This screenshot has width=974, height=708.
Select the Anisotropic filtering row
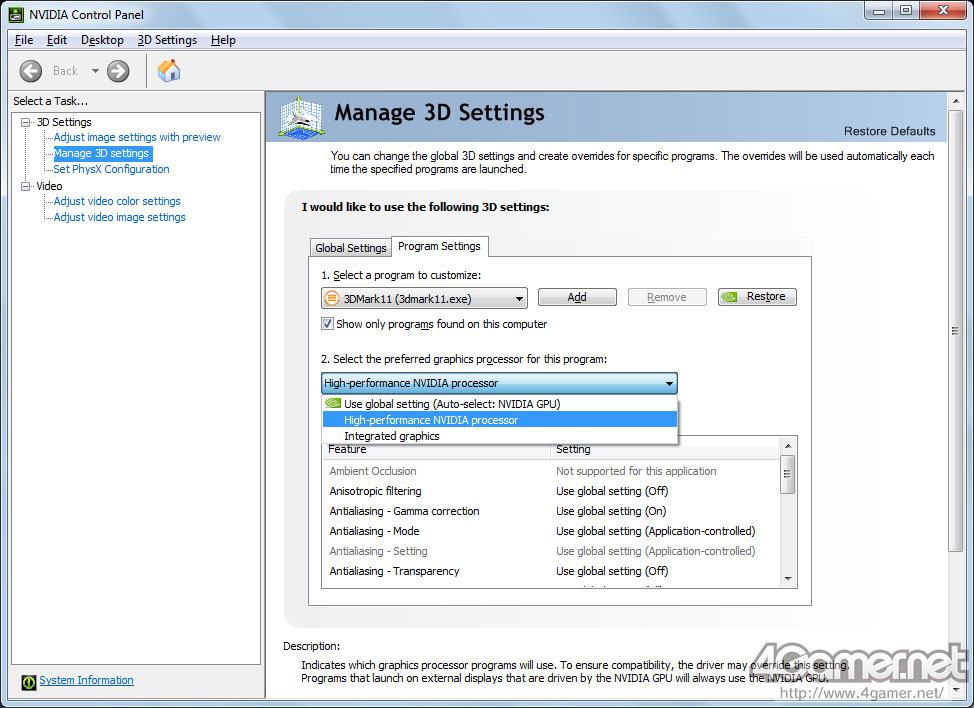pyautogui.click(x=552, y=491)
